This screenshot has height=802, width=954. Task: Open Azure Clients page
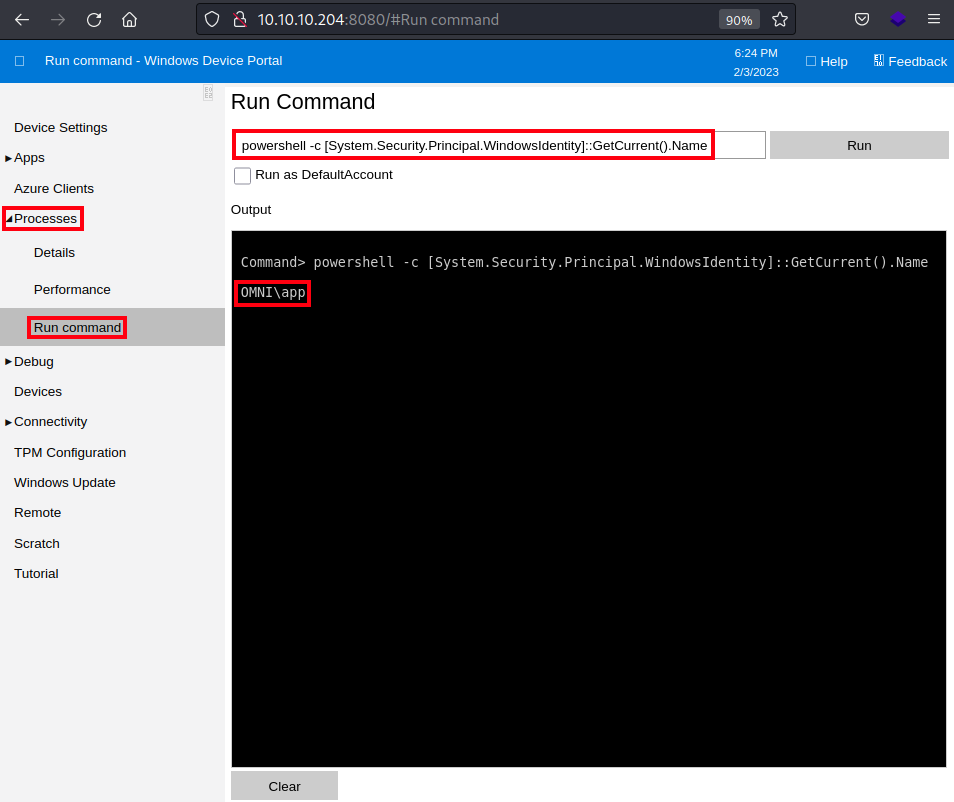(x=54, y=189)
